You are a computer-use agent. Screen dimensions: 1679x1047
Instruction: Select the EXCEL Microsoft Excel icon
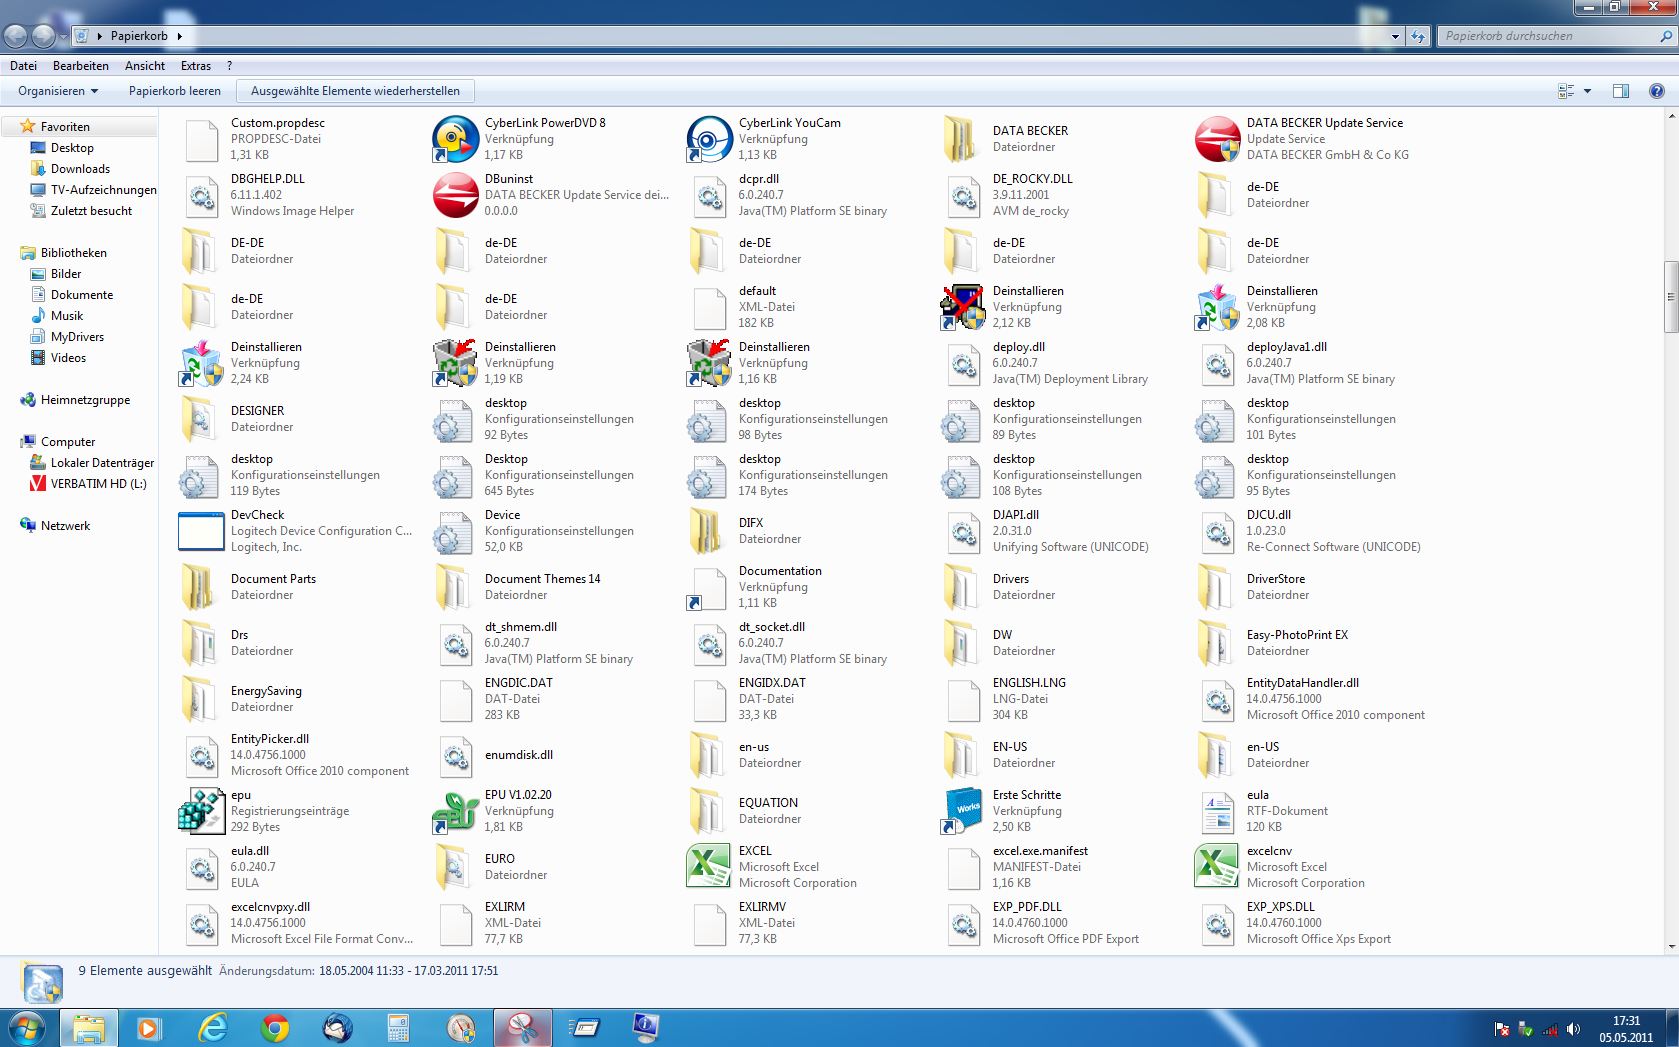tap(709, 867)
